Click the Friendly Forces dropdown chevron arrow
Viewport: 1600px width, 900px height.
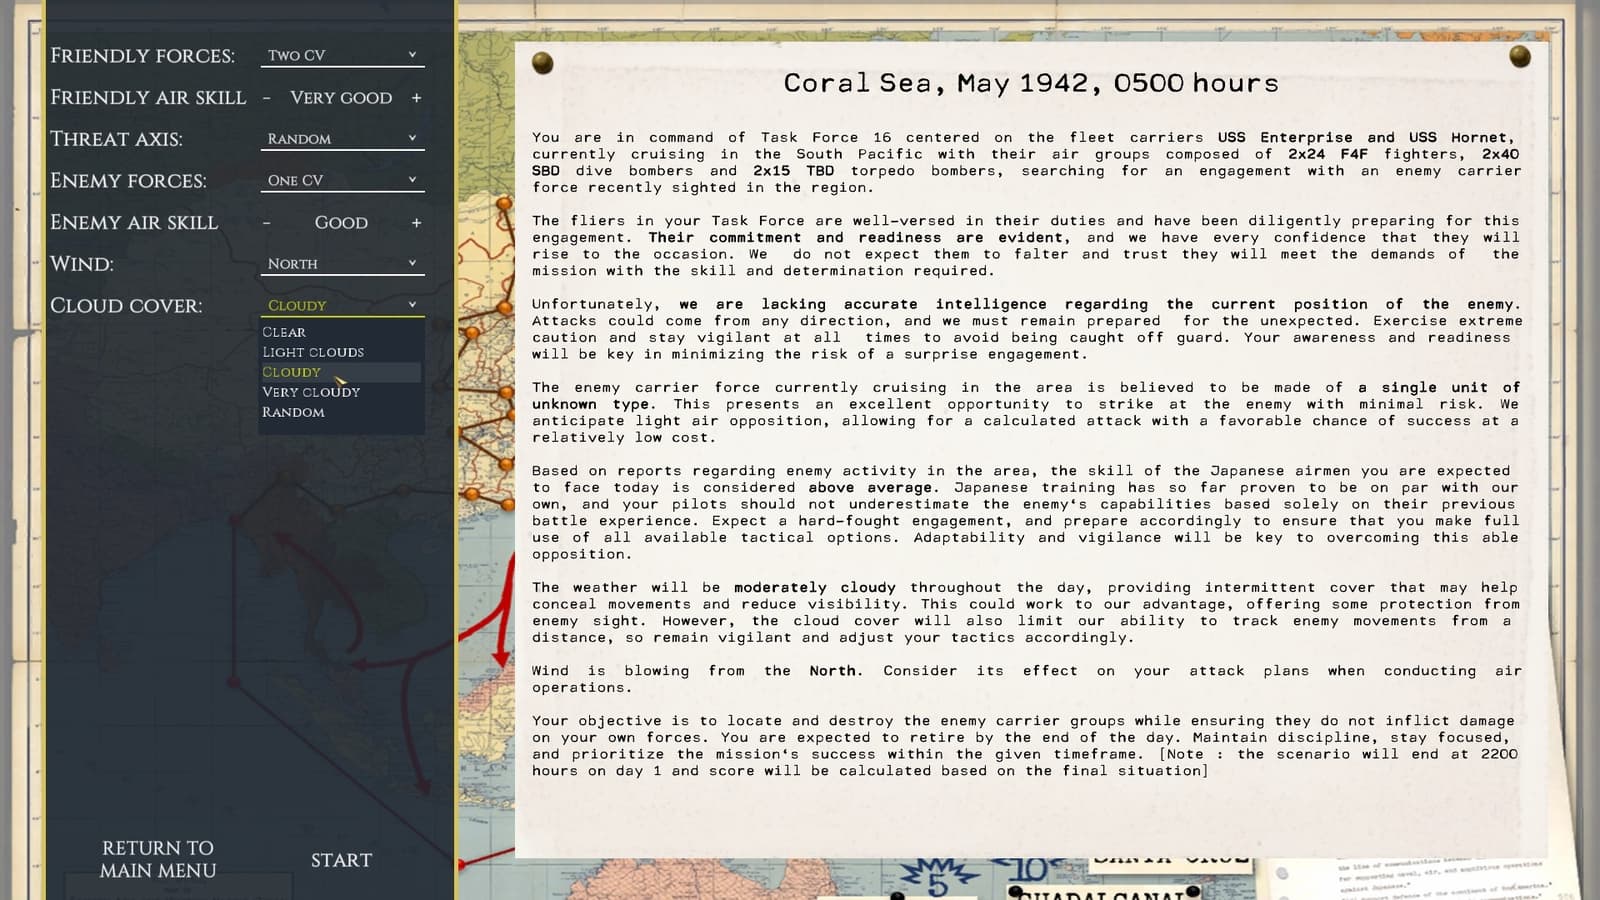[412, 54]
